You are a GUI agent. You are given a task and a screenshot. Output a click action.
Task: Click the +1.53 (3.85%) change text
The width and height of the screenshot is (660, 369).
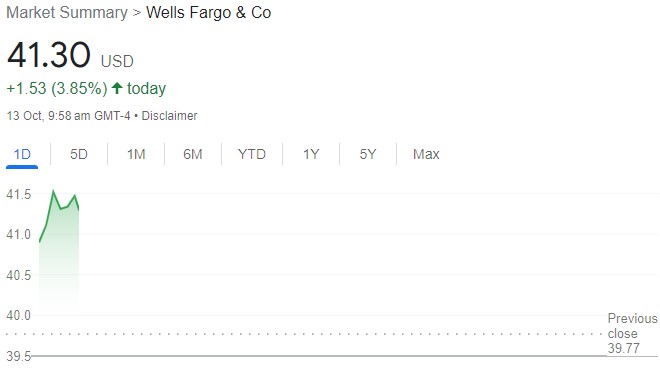tap(57, 88)
